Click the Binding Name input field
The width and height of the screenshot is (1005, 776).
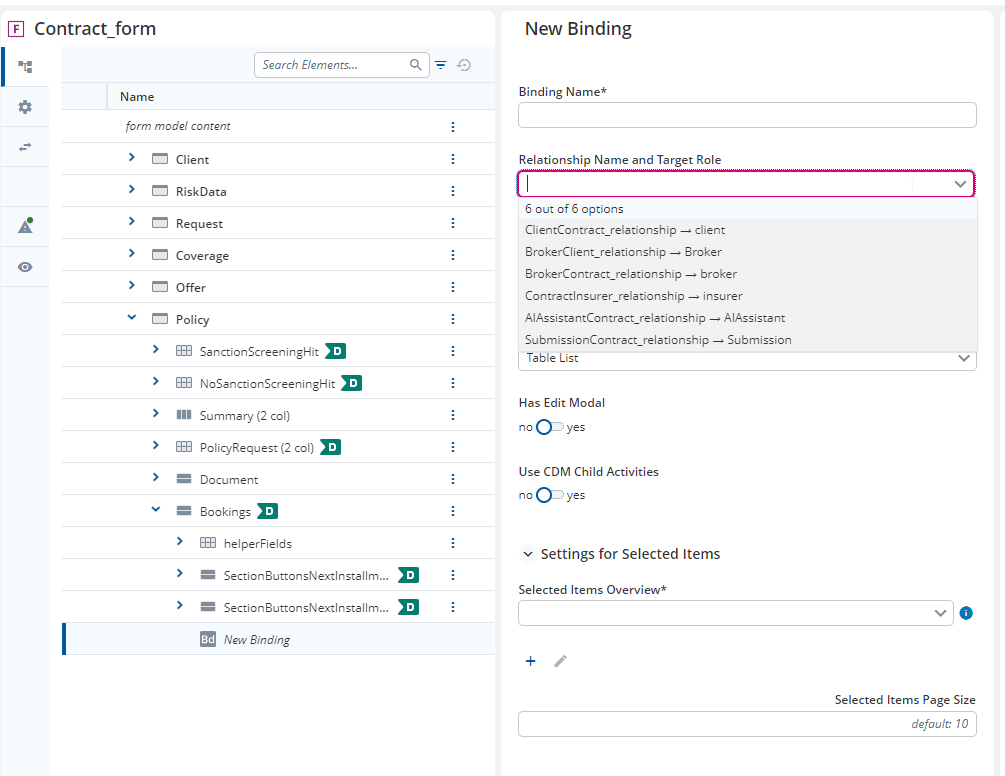(x=747, y=115)
